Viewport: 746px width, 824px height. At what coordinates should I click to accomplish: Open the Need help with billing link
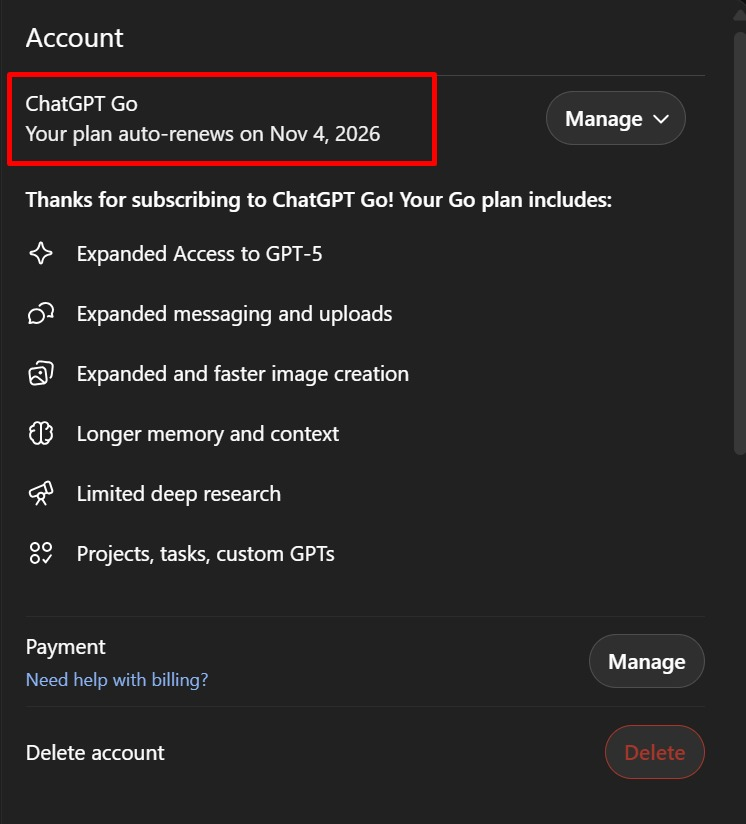(x=117, y=680)
